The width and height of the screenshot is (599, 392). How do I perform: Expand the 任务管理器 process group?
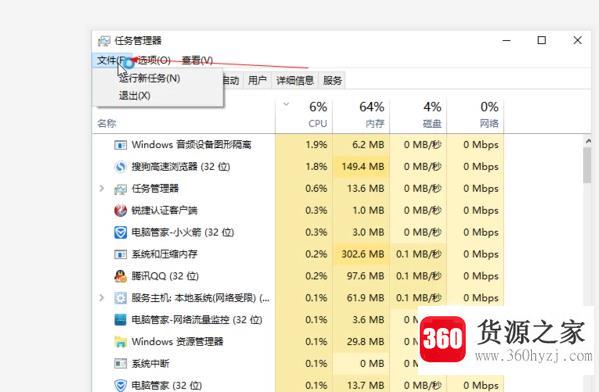tap(101, 188)
